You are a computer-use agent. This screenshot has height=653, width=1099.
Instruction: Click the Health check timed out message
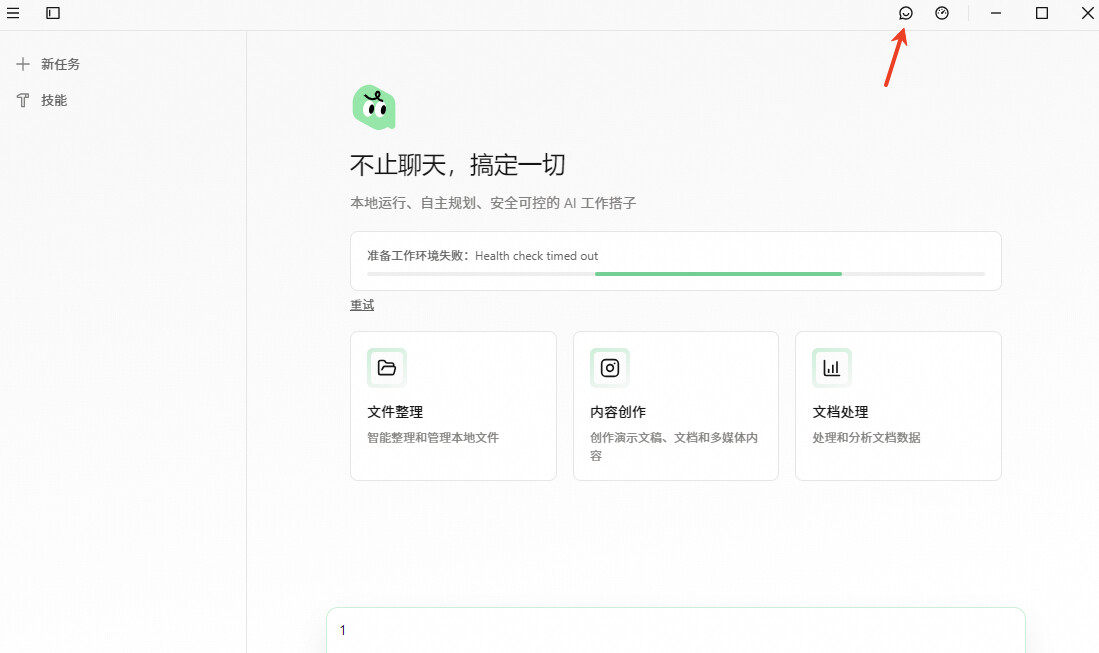[x=536, y=256]
